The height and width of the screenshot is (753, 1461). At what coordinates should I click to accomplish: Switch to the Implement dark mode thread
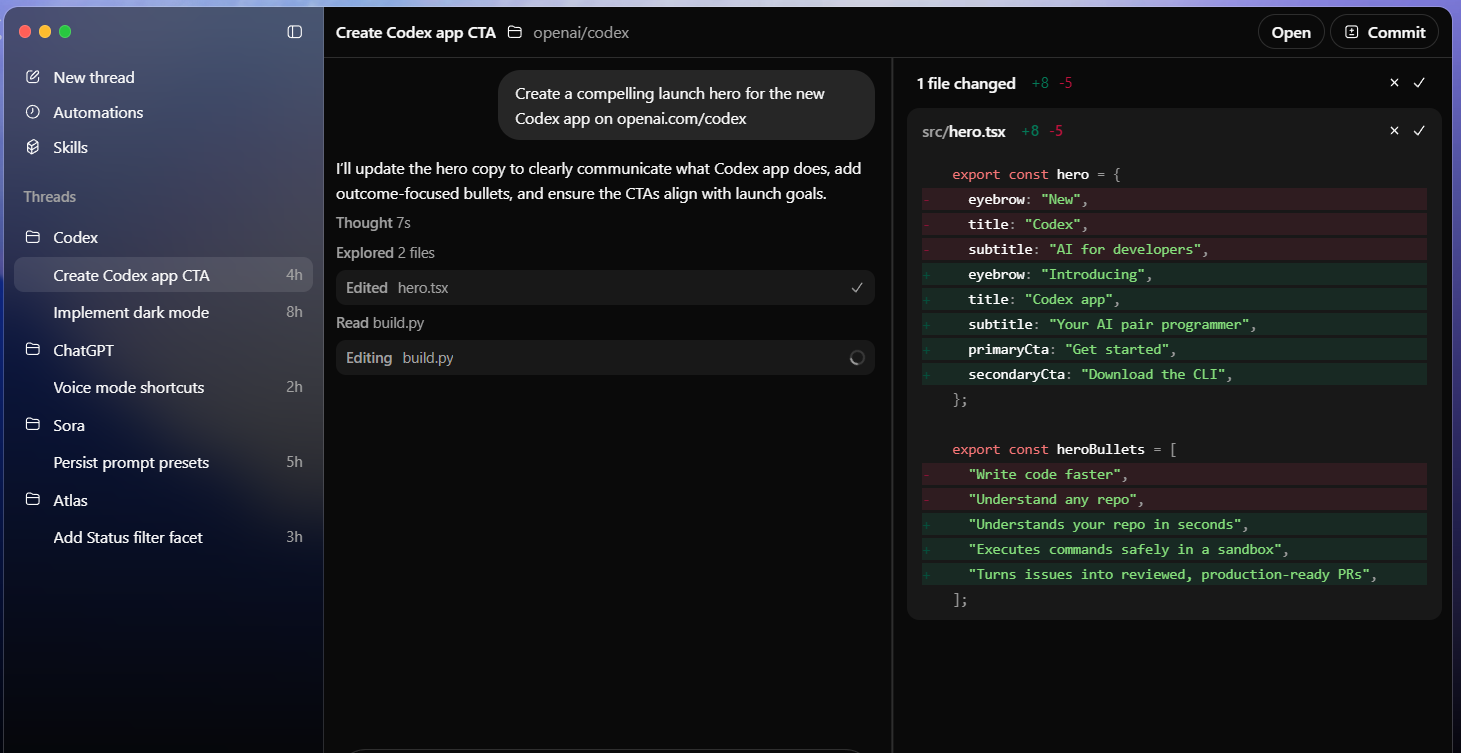pos(131,312)
